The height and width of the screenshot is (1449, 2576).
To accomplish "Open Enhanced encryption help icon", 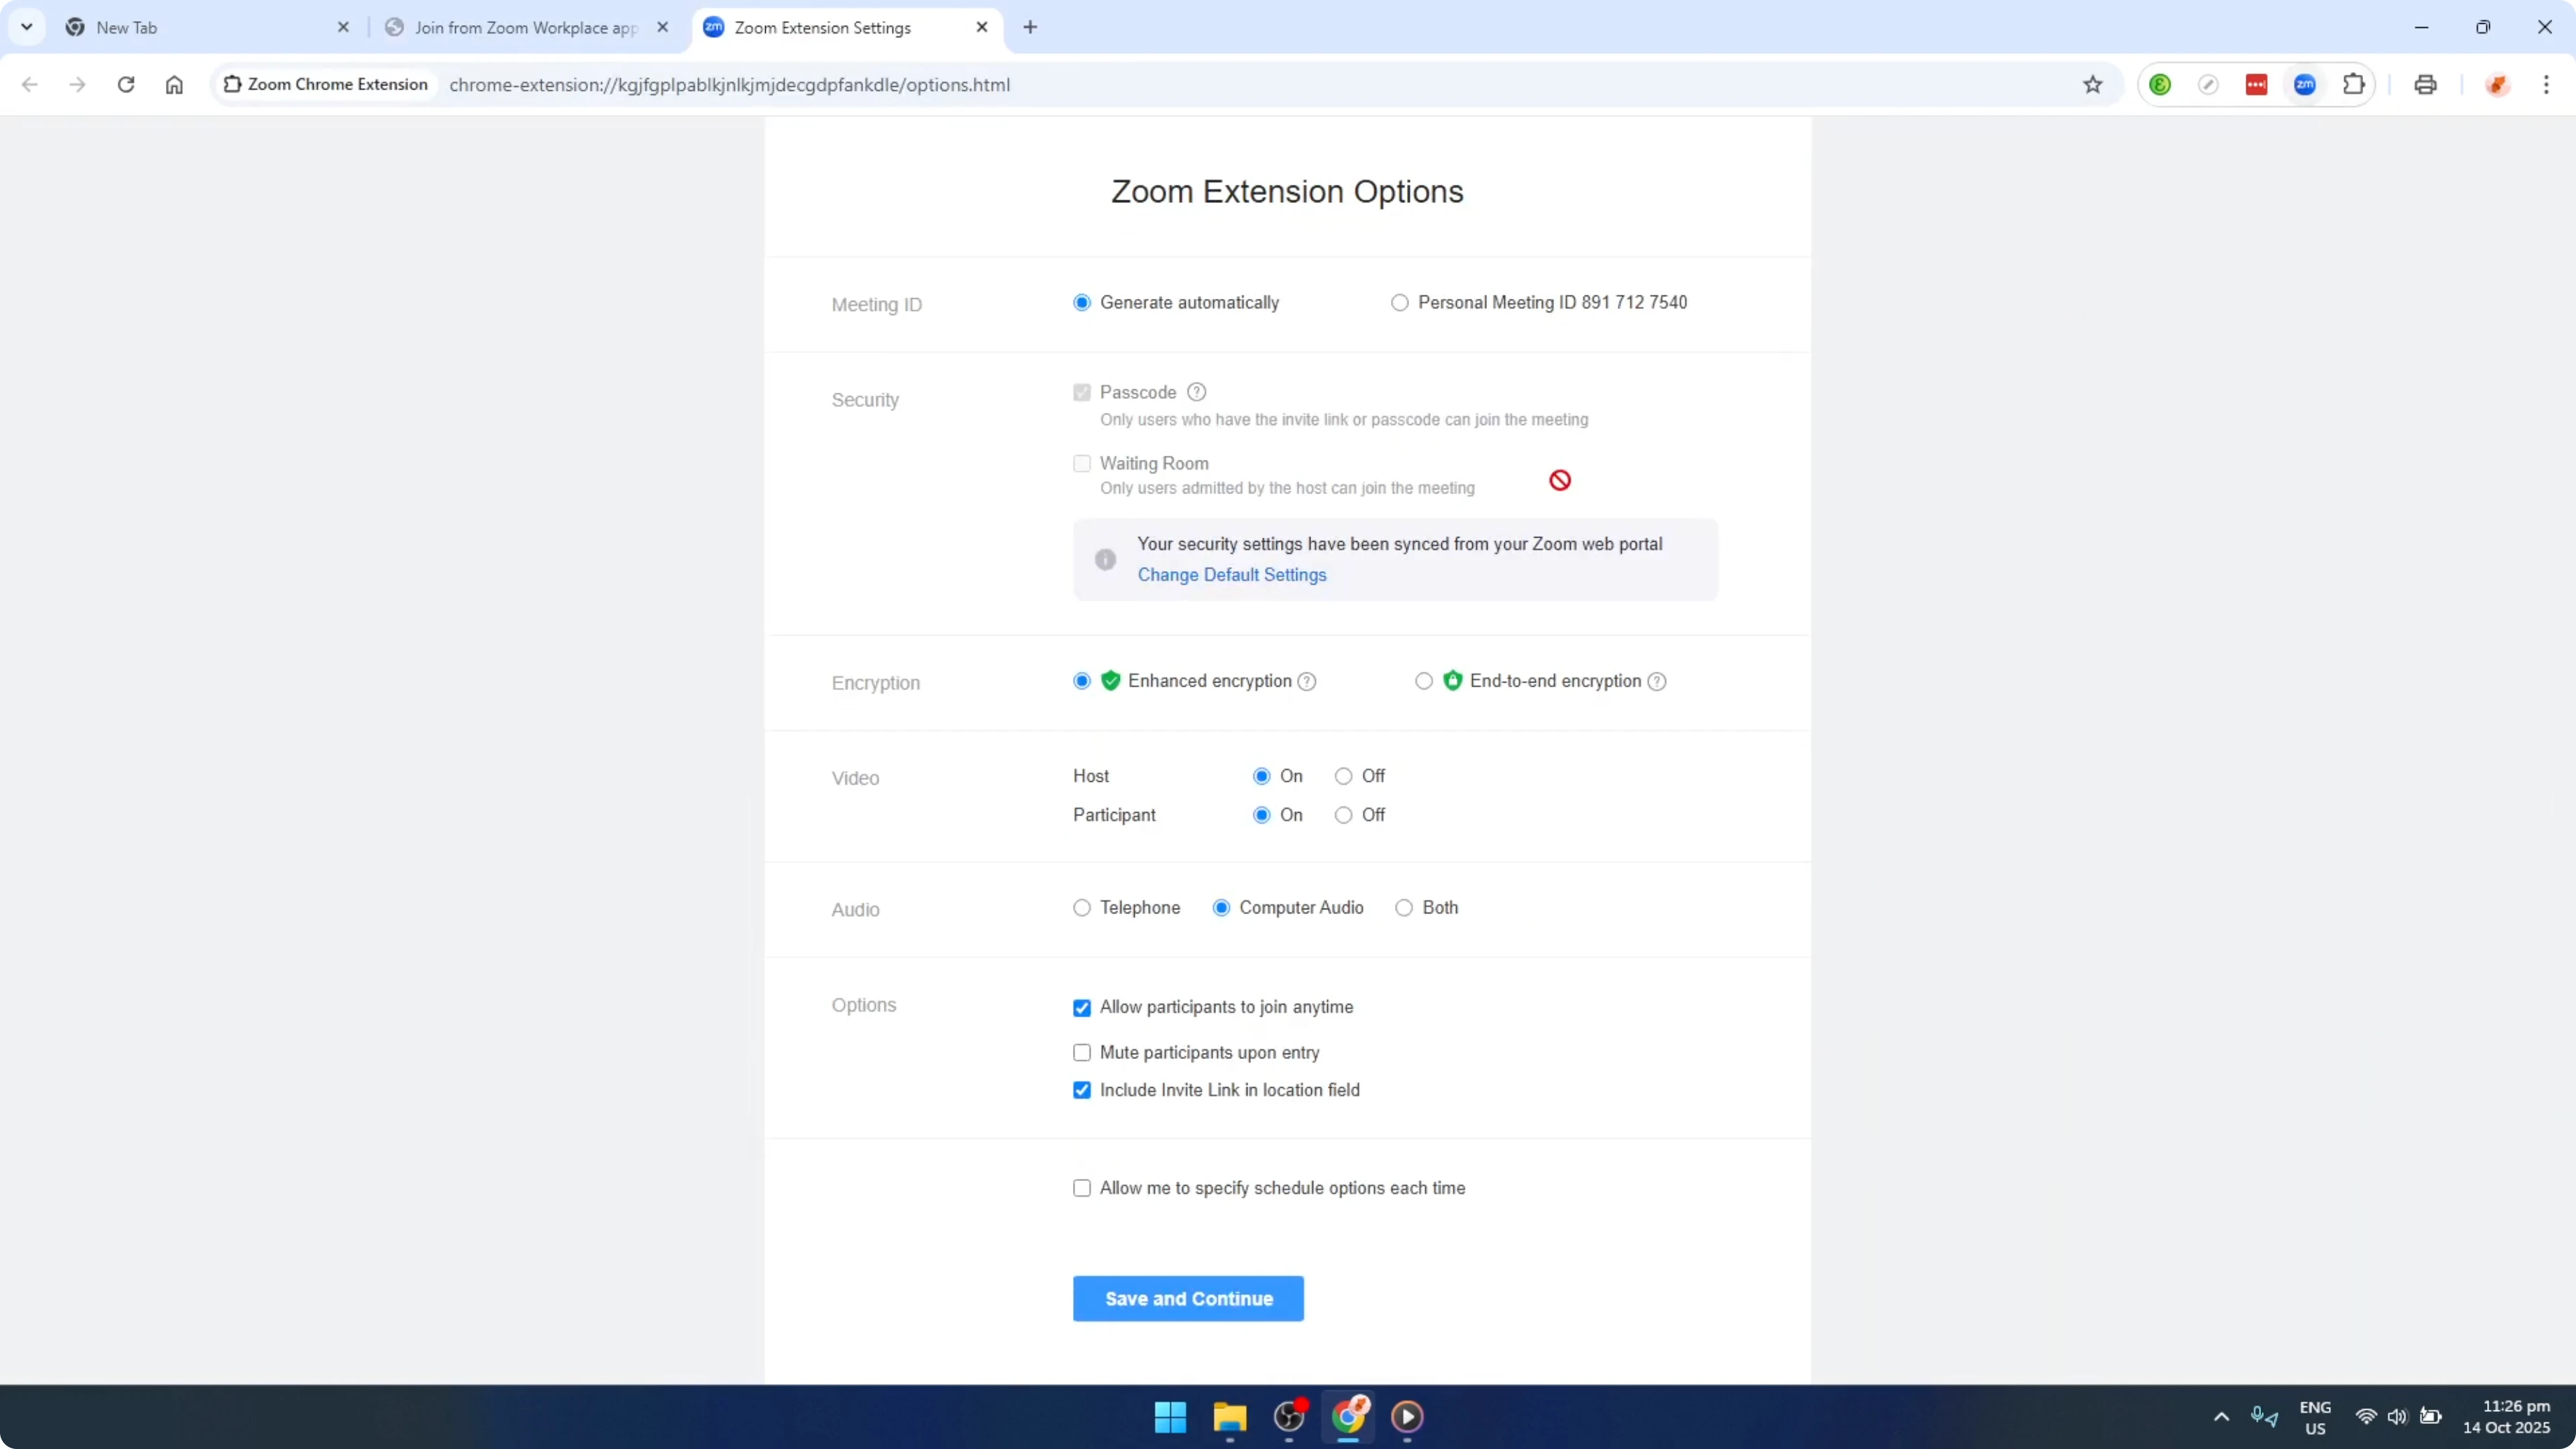I will click(x=1306, y=682).
